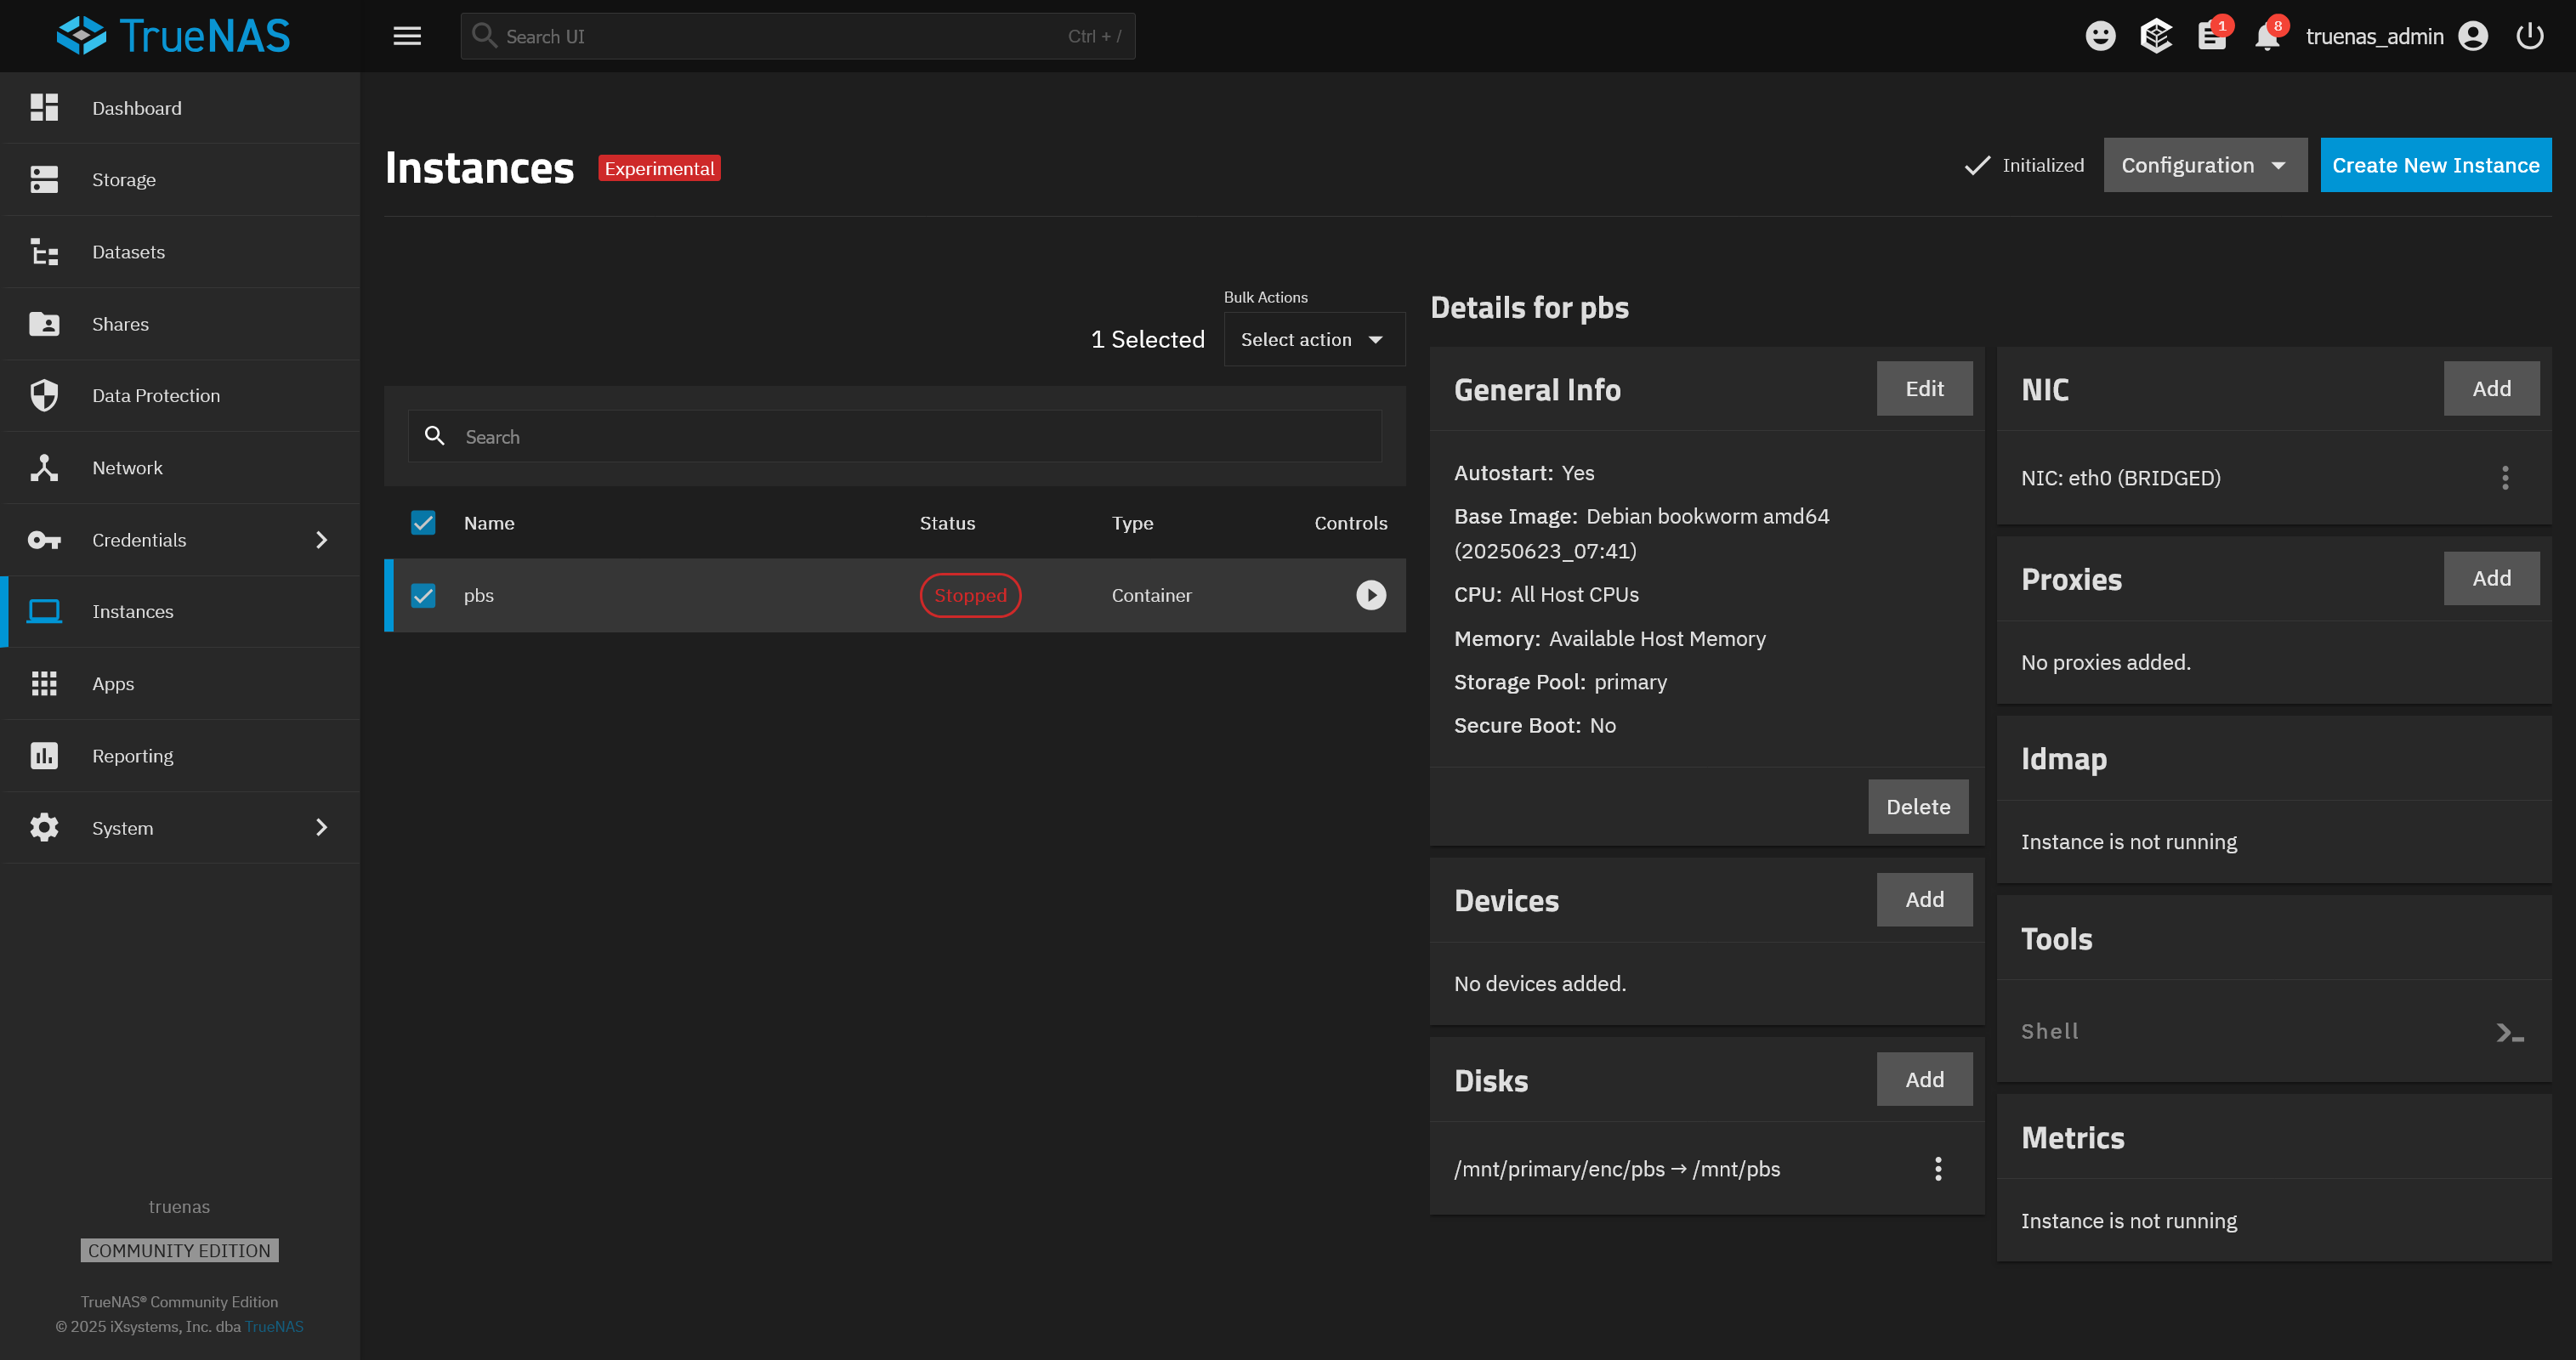Click the Data Protection shield icon
This screenshot has height=1360, width=2576.
44,396
